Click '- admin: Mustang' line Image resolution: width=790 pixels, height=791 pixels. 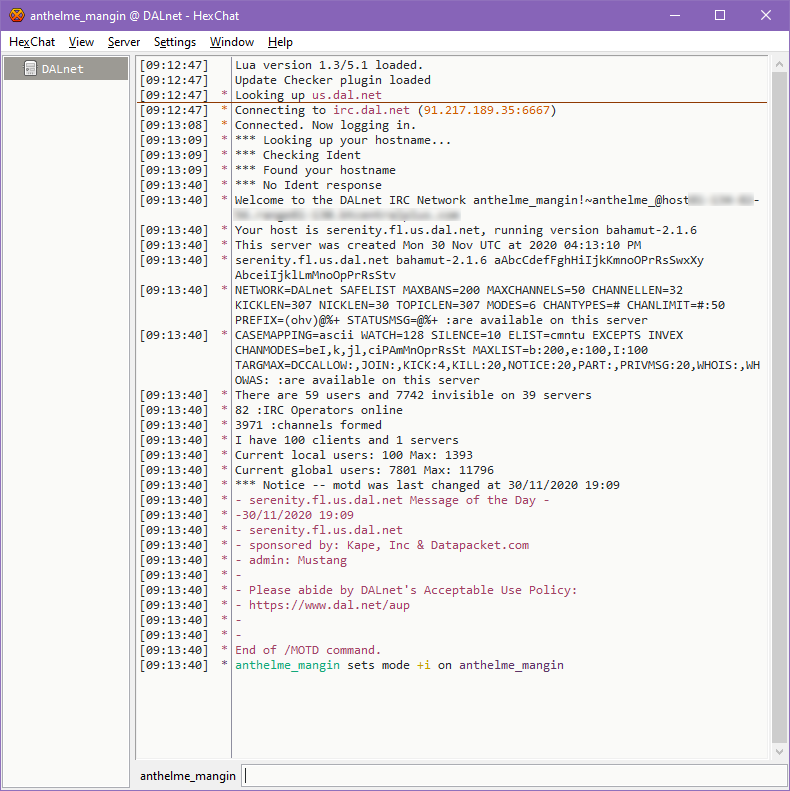291,560
